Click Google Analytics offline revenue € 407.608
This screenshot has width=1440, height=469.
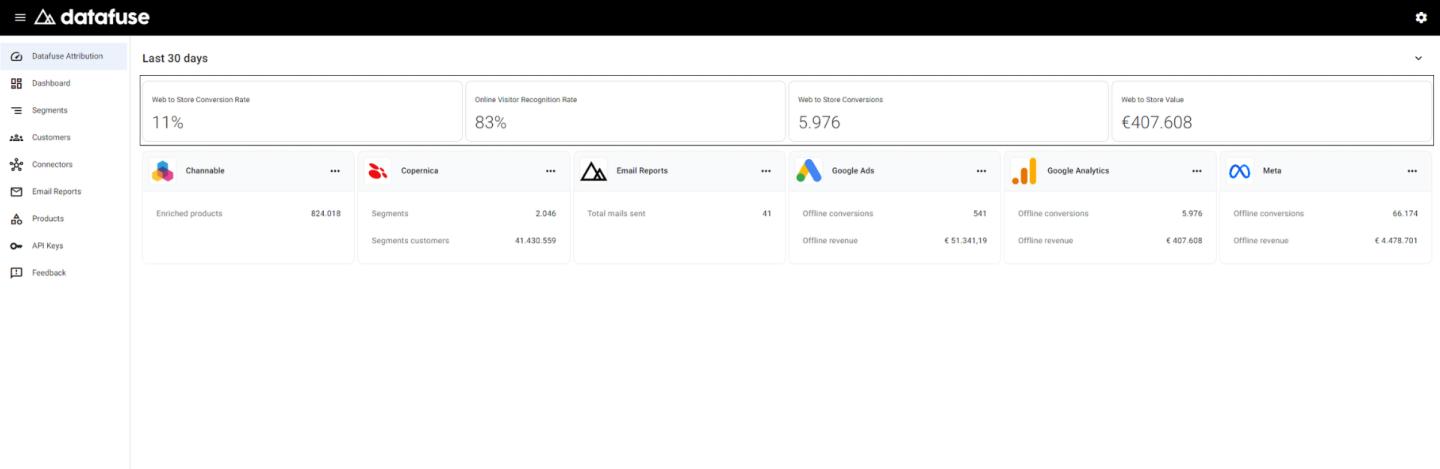pyautogui.click(x=1184, y=240)
